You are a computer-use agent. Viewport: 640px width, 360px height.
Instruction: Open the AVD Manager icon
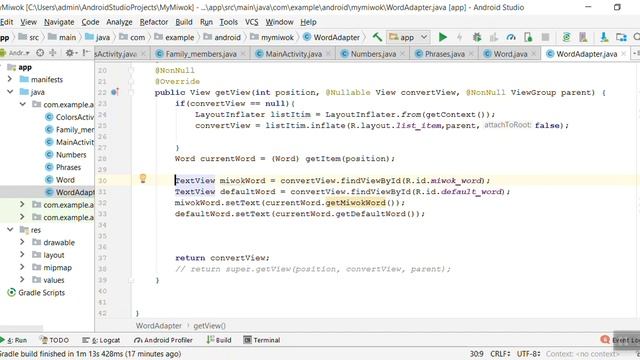tap(583, 37)
